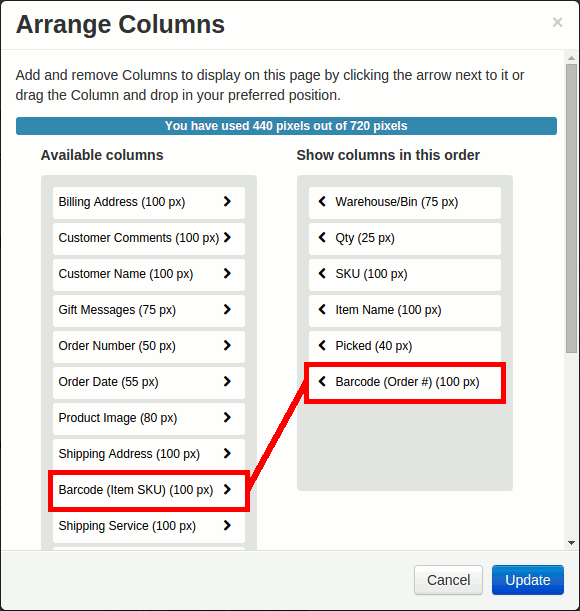Click the pixels-used progress bar
Image resolution: width=580 pixels, height=611 pixels.
[x=286, y=126]
